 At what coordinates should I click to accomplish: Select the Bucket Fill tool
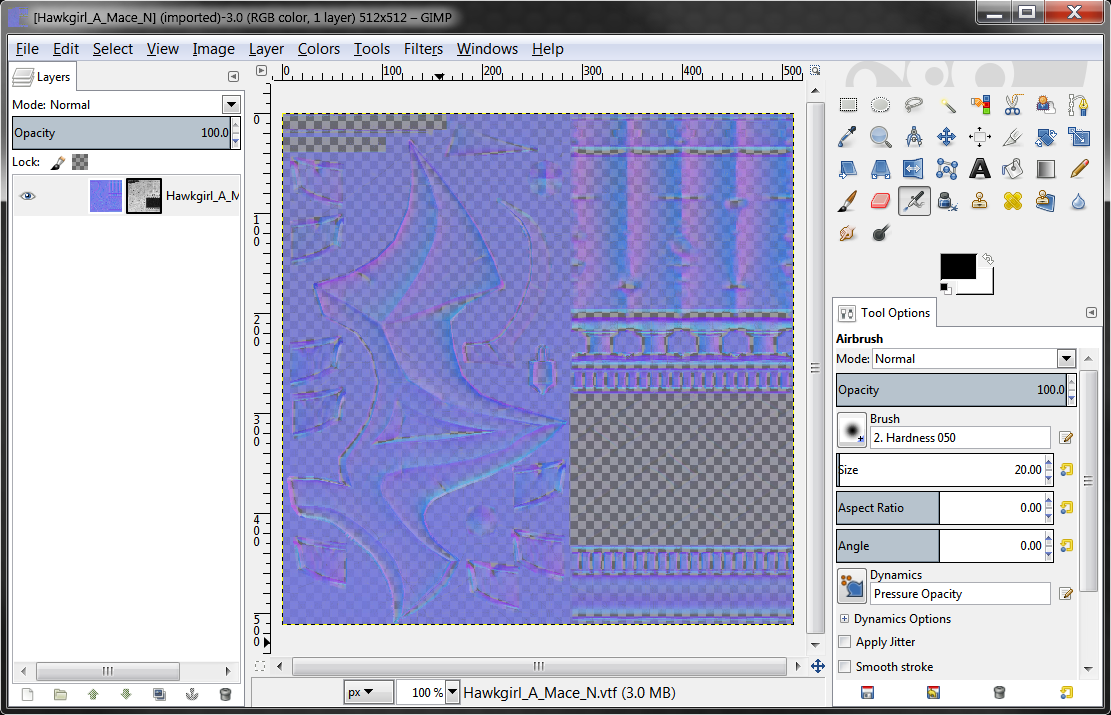(1013, 169)
